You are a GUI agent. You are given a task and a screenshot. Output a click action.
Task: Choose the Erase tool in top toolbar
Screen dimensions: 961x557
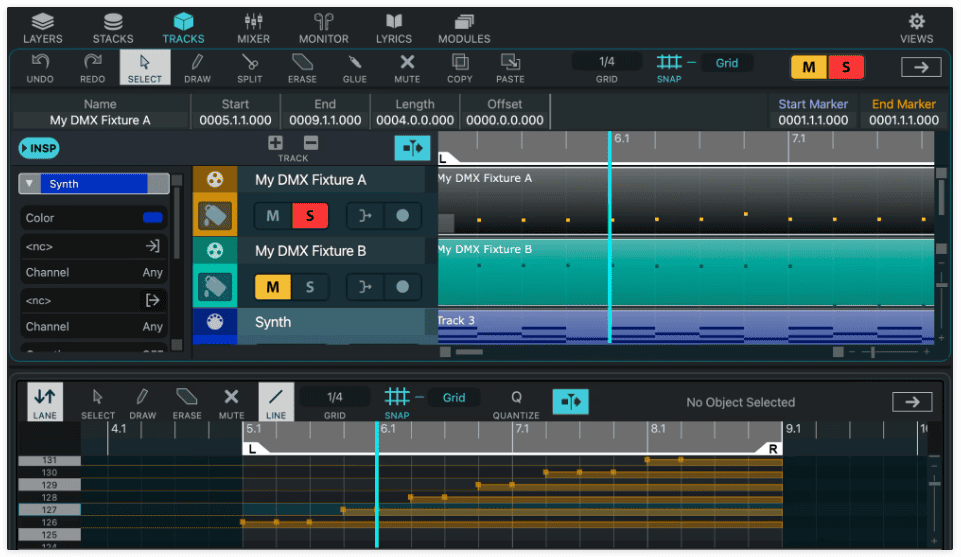tap(302, 68)
